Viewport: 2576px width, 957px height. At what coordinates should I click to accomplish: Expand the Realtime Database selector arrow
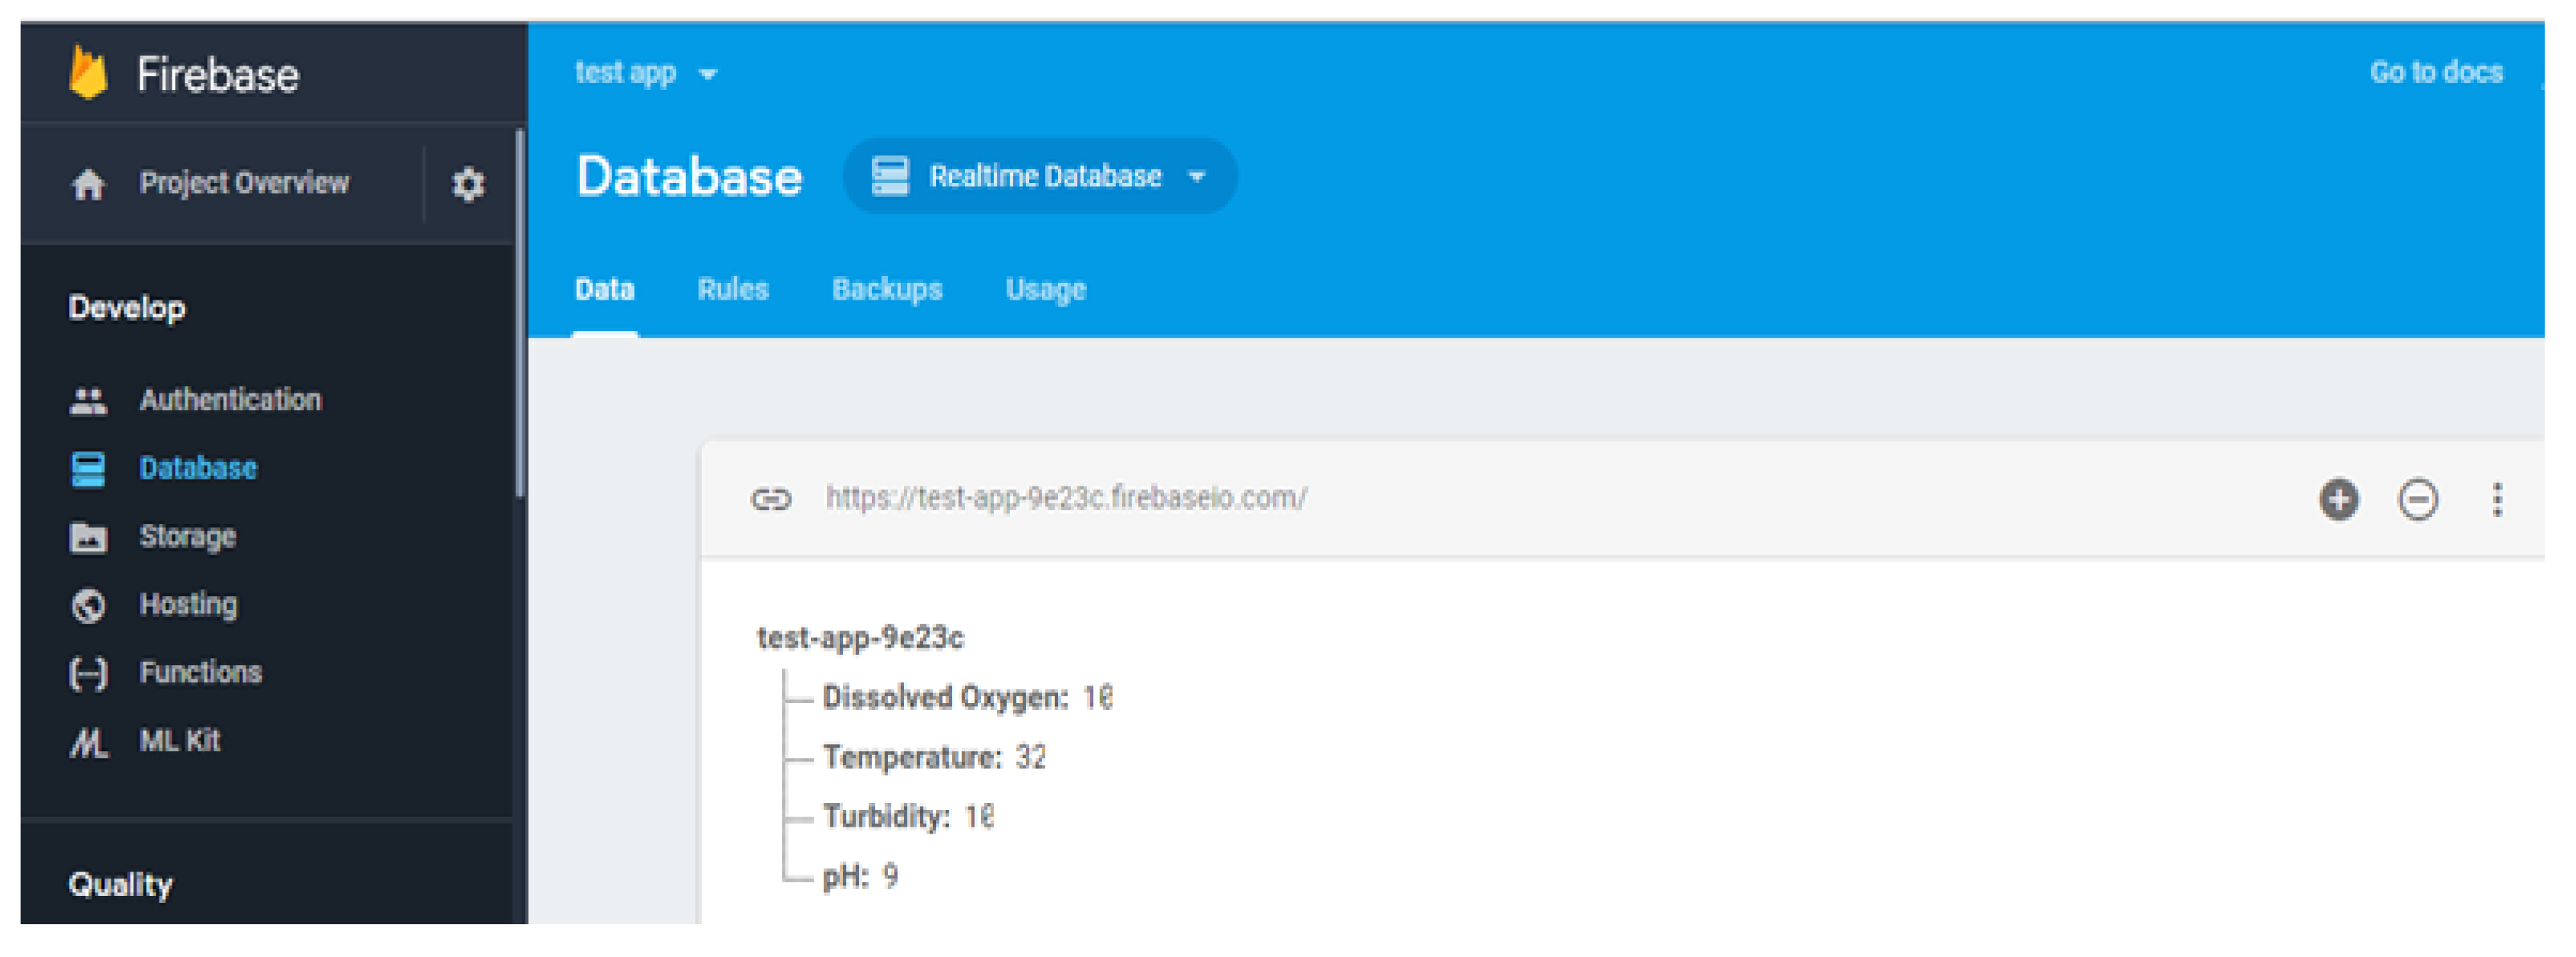click(1196, 177)
